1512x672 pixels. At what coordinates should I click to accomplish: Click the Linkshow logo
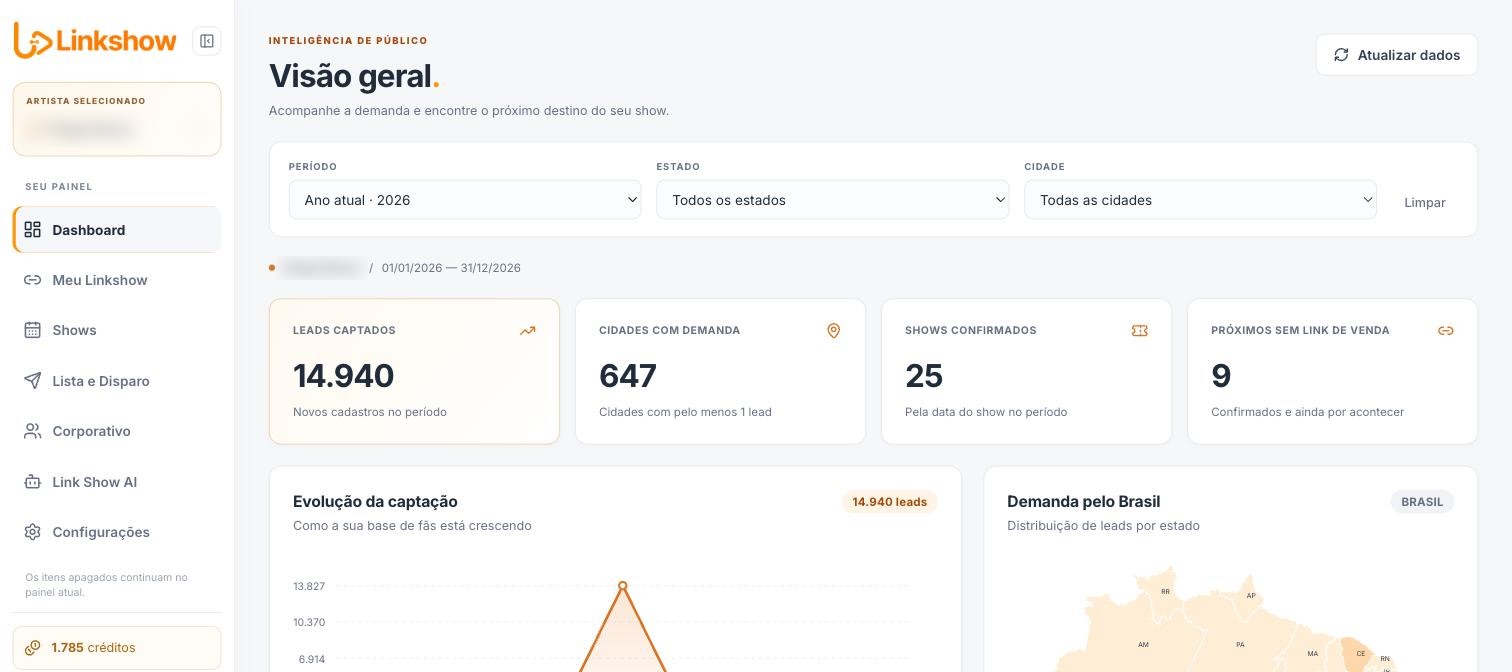coord(95,41)
